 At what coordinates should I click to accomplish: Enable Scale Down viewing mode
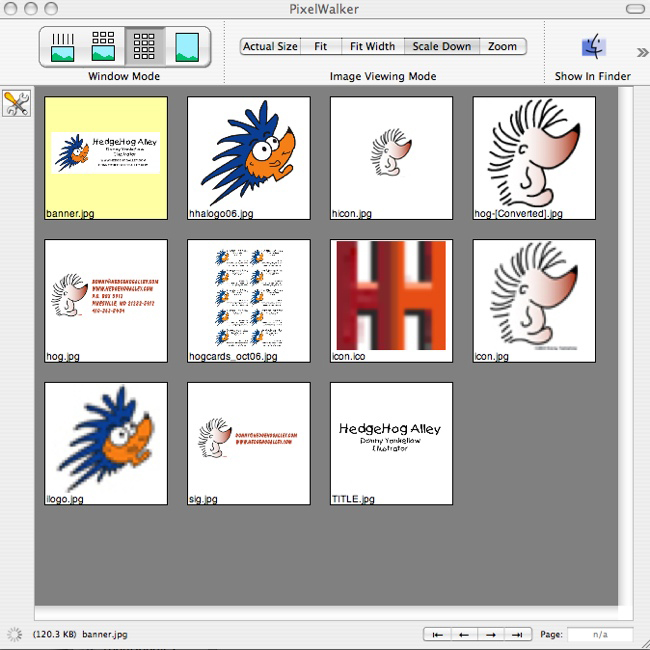click(x=441, y=46)
